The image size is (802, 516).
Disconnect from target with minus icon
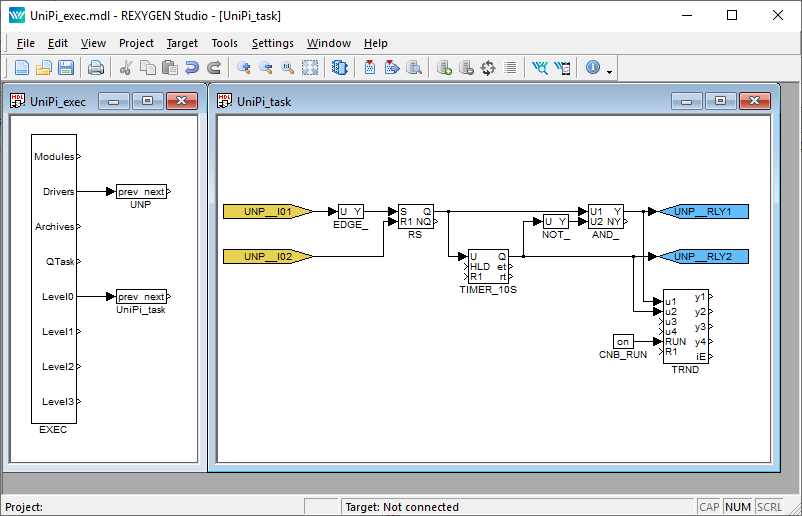click(466, 68)
